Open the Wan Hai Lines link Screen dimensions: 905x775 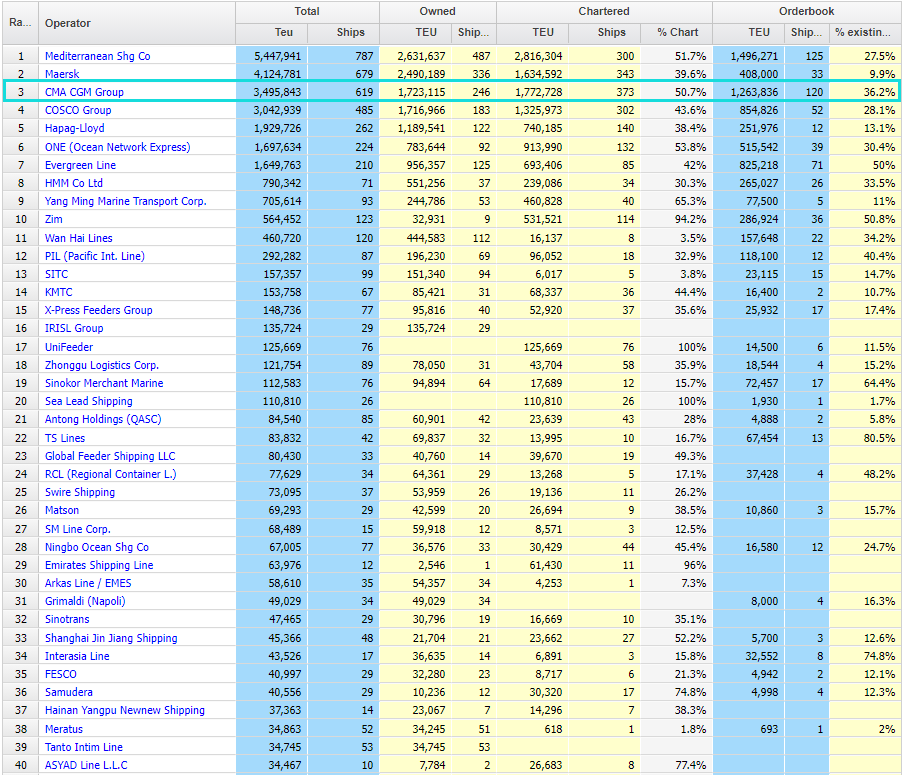click(x=78, y=238)
